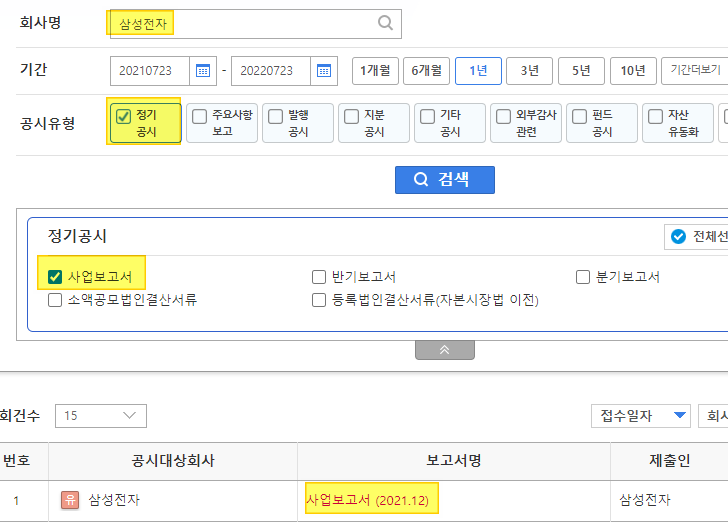
Task: Click the 삼성전자 company link in results
Action: (x=114, y=500)
